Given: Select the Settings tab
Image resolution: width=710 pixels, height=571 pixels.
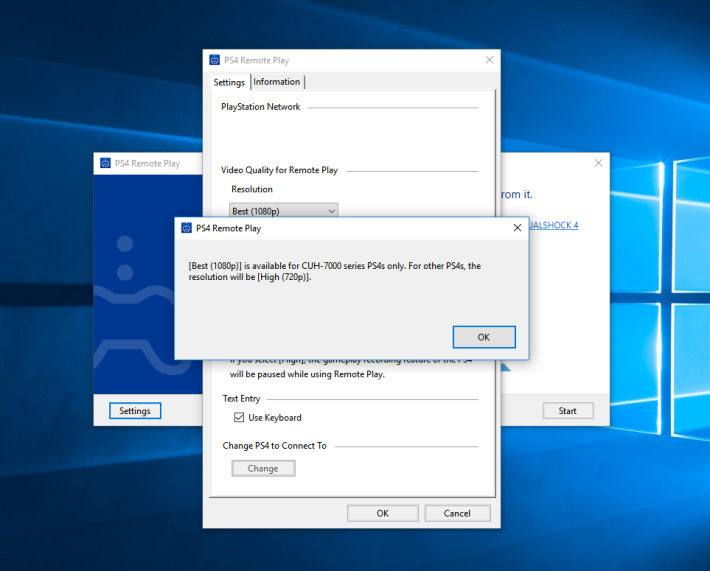Looking at the screenshot, I should [x=229, y=82].
